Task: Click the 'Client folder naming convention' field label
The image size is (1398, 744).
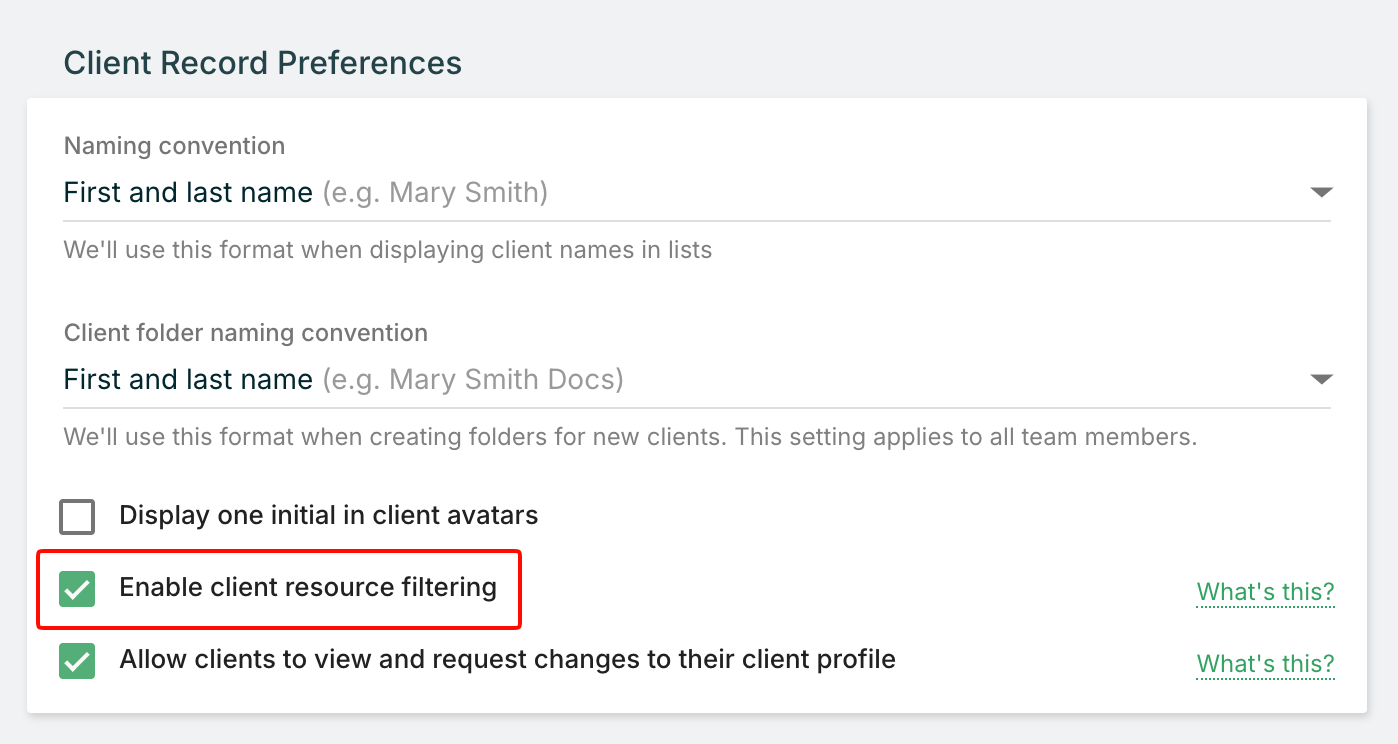Action: click(245, 333)
